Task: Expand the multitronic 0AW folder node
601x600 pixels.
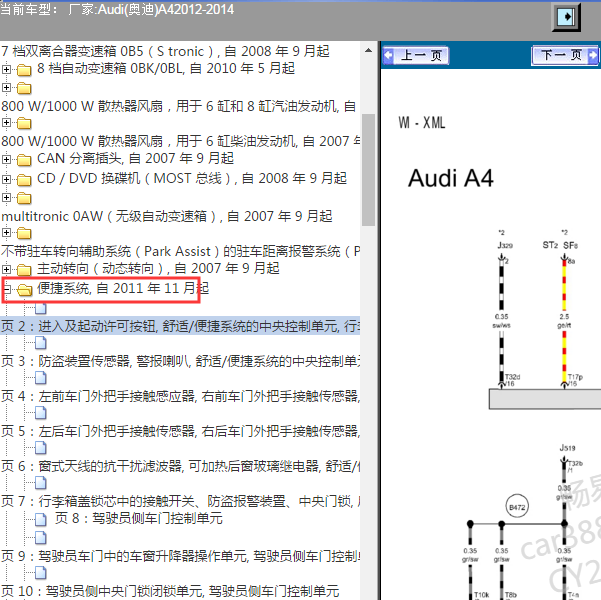Action: [6, 197]
